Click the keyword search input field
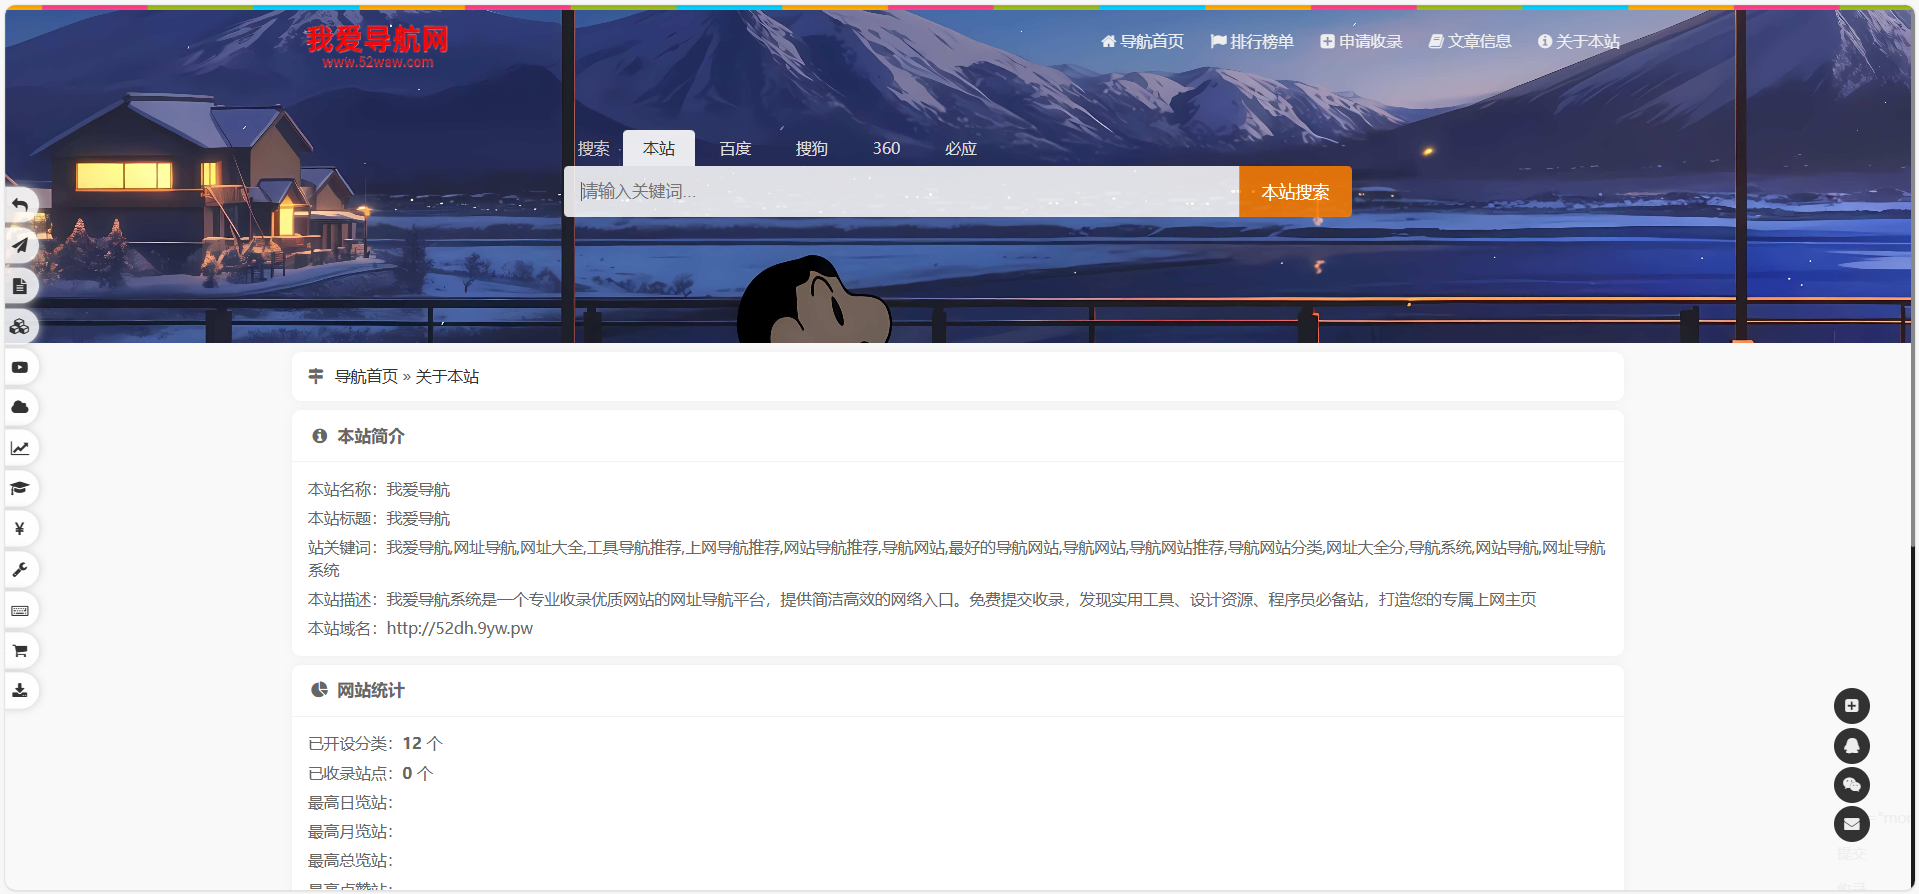 [x=900, y=192]
